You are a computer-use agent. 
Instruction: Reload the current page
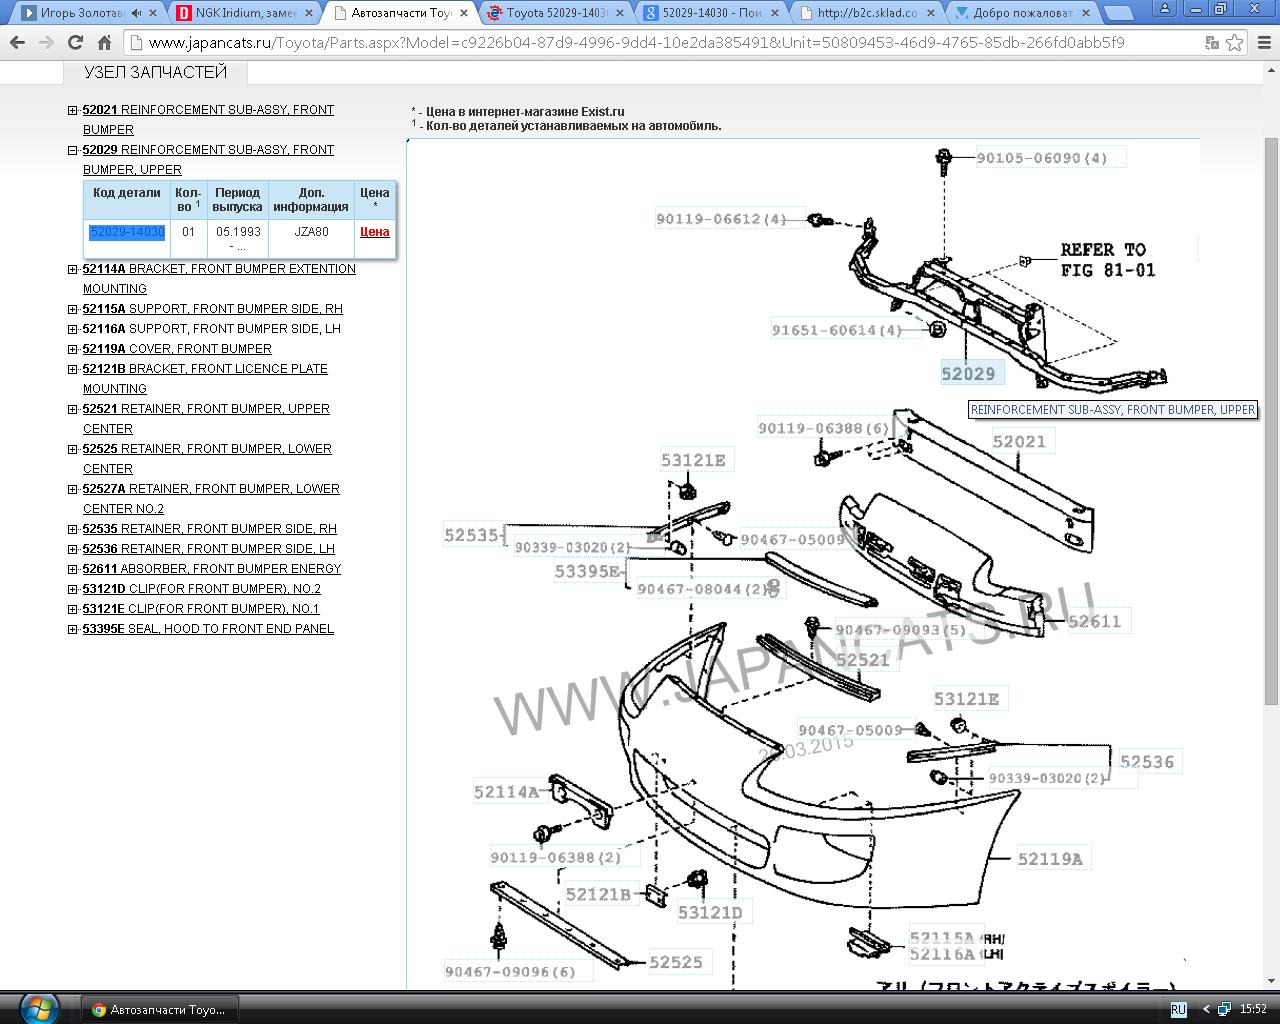pyautogui.click(x=75, y=43)
